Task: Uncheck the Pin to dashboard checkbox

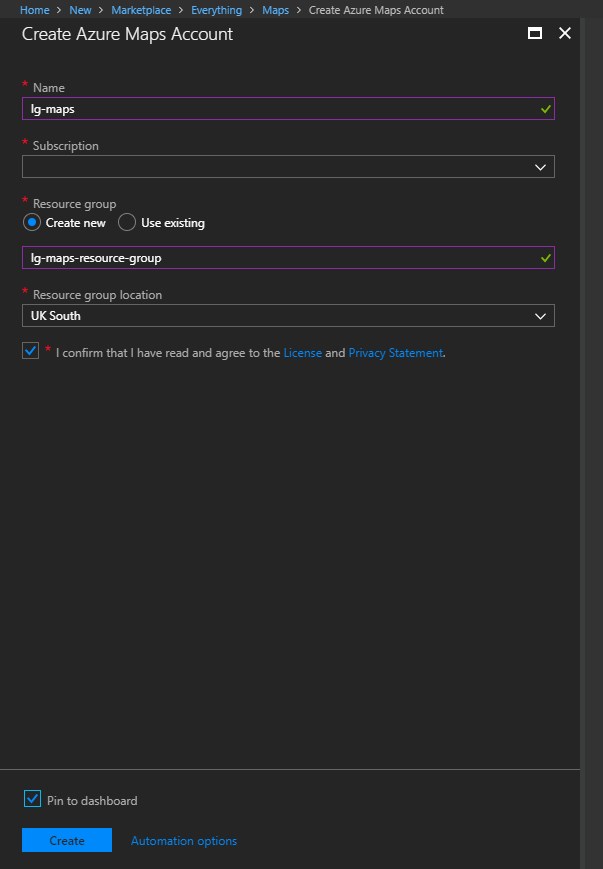Action: pyautogui.click(x=31, y=799)
